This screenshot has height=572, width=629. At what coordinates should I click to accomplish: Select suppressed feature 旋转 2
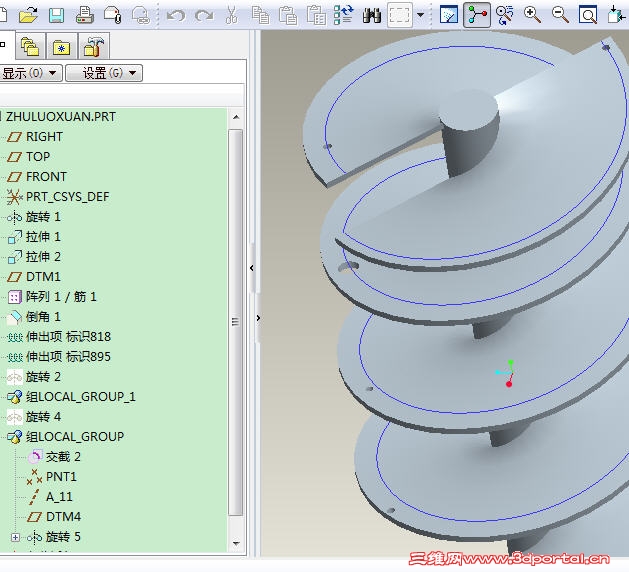click(x=43, y=377)
